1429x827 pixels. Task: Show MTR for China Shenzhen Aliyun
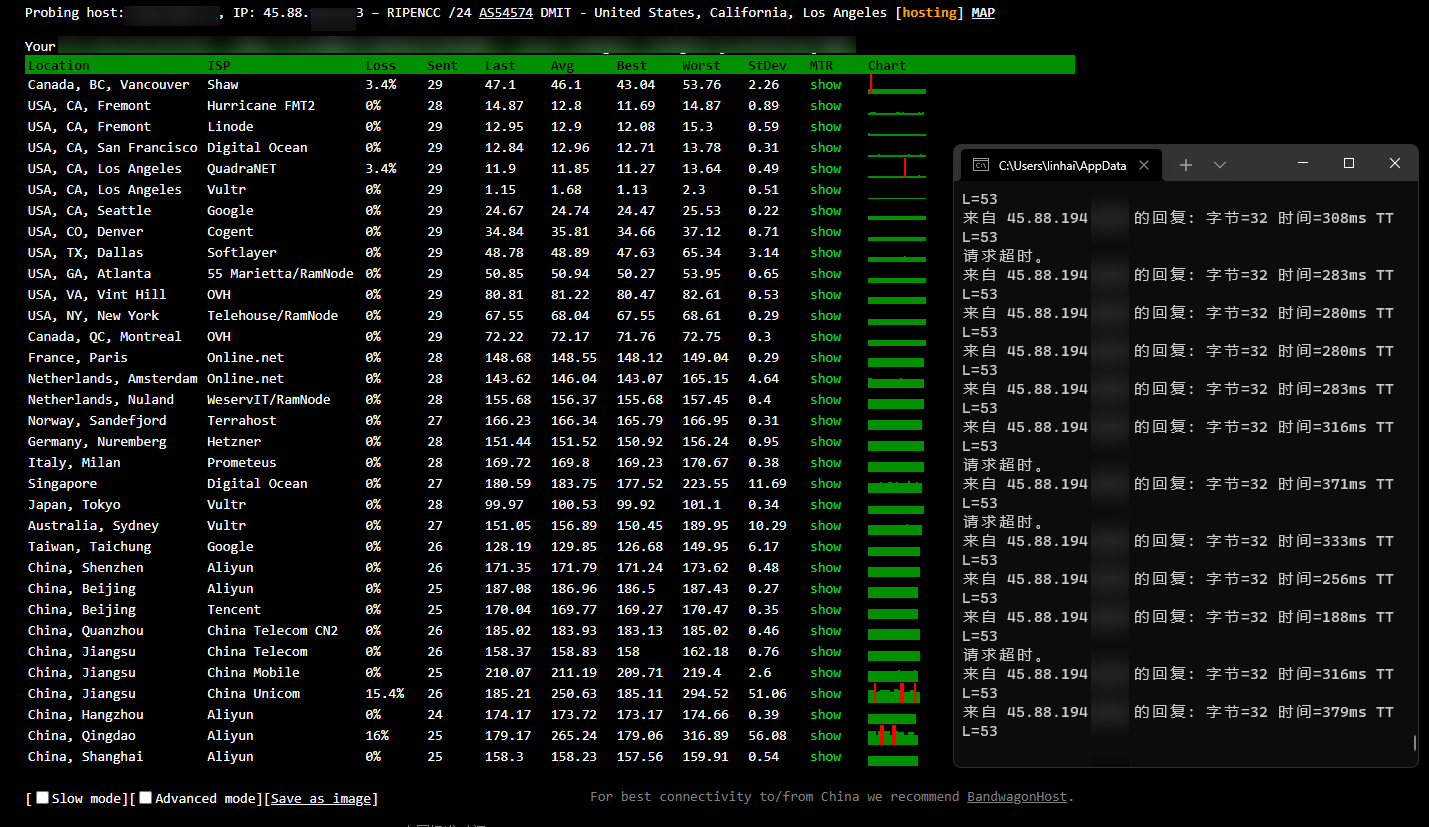click(826, 568)
